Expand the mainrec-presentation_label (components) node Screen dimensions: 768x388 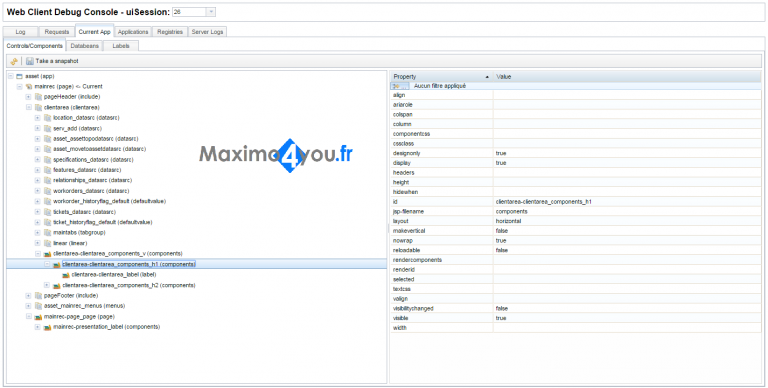(x=38, y=327)
